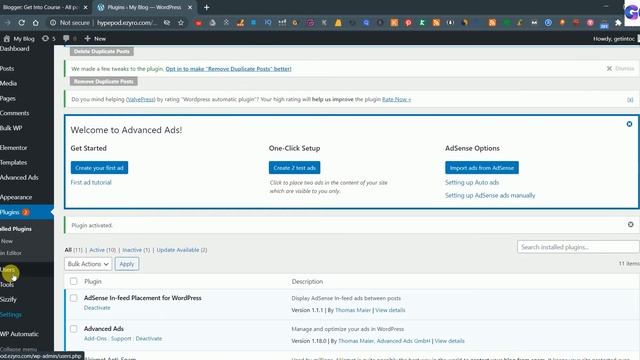Filter plugins by Update Available

[182, 250]
